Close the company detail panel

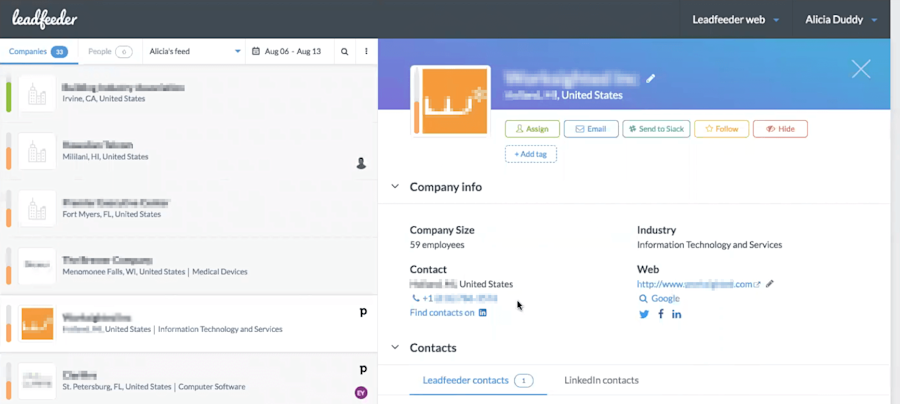point(861,69)
